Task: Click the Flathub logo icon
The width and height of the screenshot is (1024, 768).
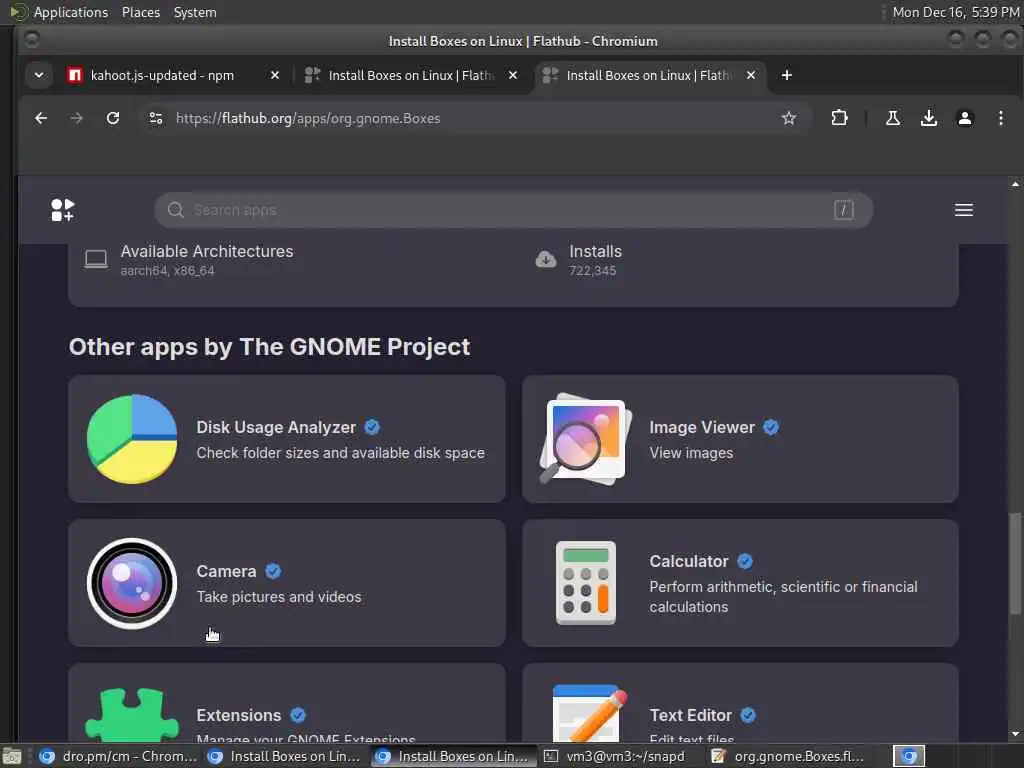Action: 63,210
